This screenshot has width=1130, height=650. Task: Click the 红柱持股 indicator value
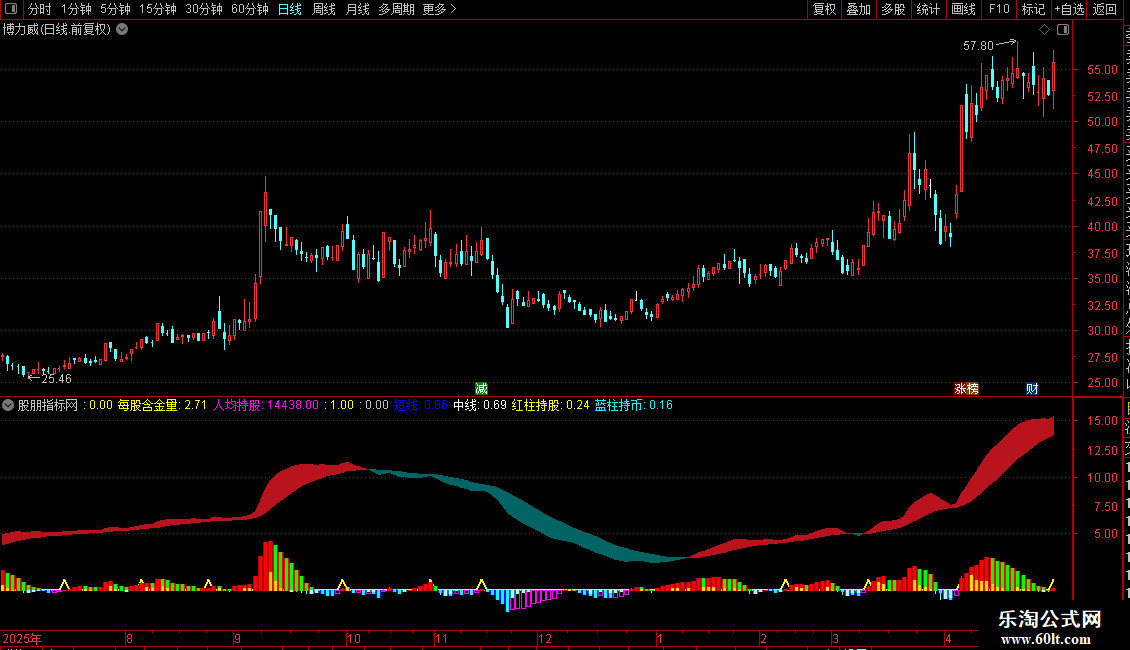click(551, 405)
